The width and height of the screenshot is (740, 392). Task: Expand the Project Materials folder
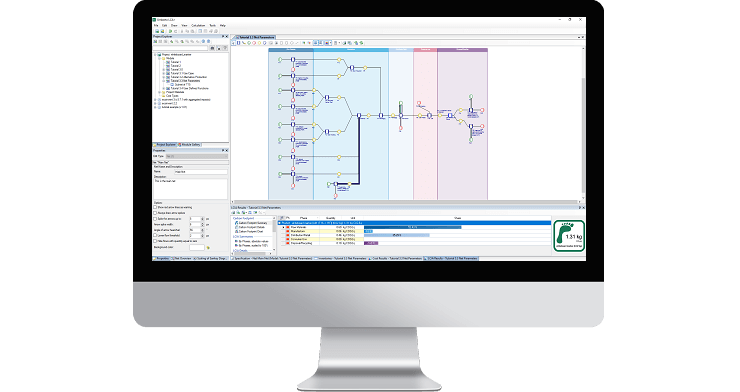pos(160,92)
